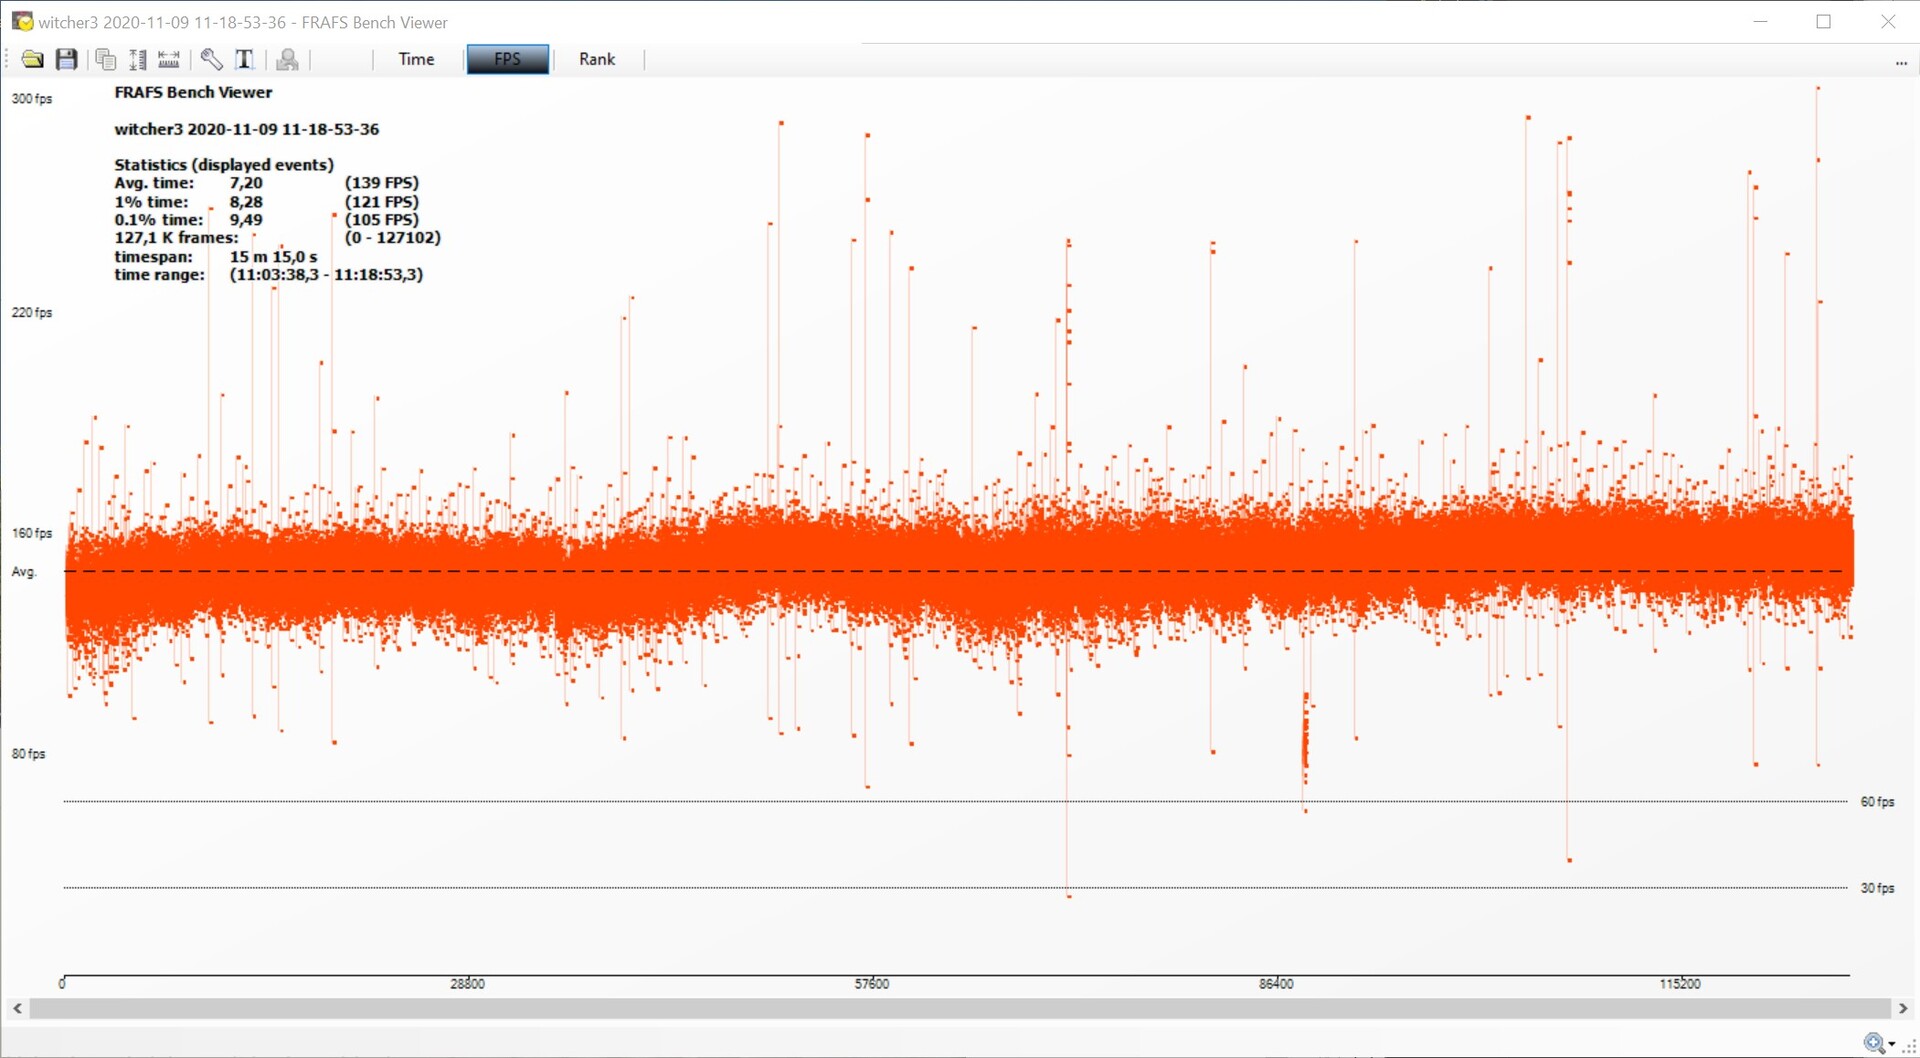Open the zoom dropdown arrow
1920x1058 pixels.
(x=1892, y=1044)
